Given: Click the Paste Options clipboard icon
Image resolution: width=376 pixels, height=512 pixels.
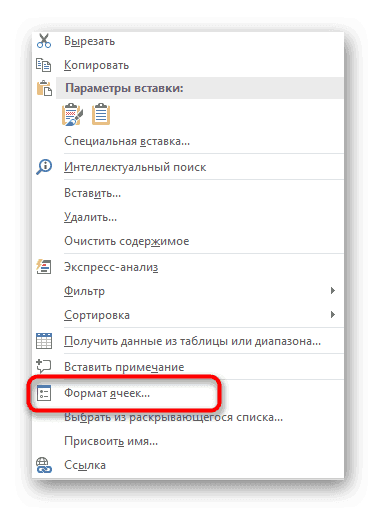Looking at the screenshot, I should (x=44, y=88).
